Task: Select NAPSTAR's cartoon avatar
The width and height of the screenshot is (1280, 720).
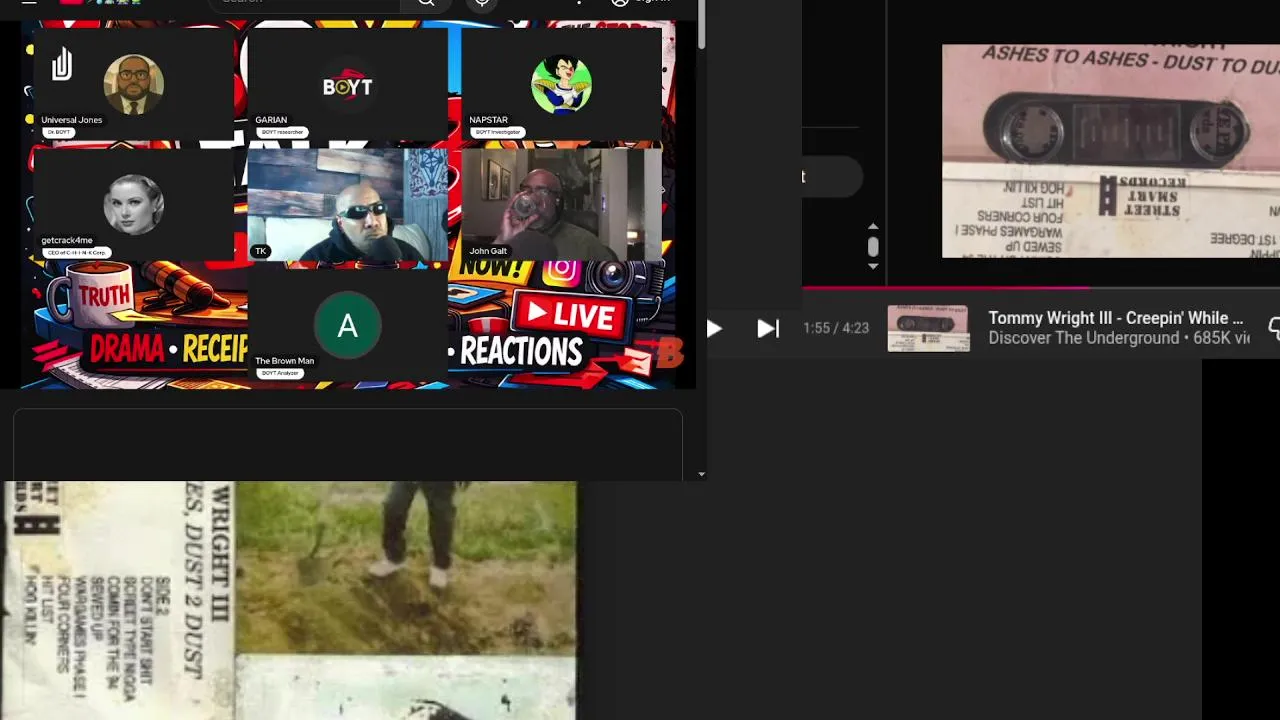Action: tap(561, 85)
